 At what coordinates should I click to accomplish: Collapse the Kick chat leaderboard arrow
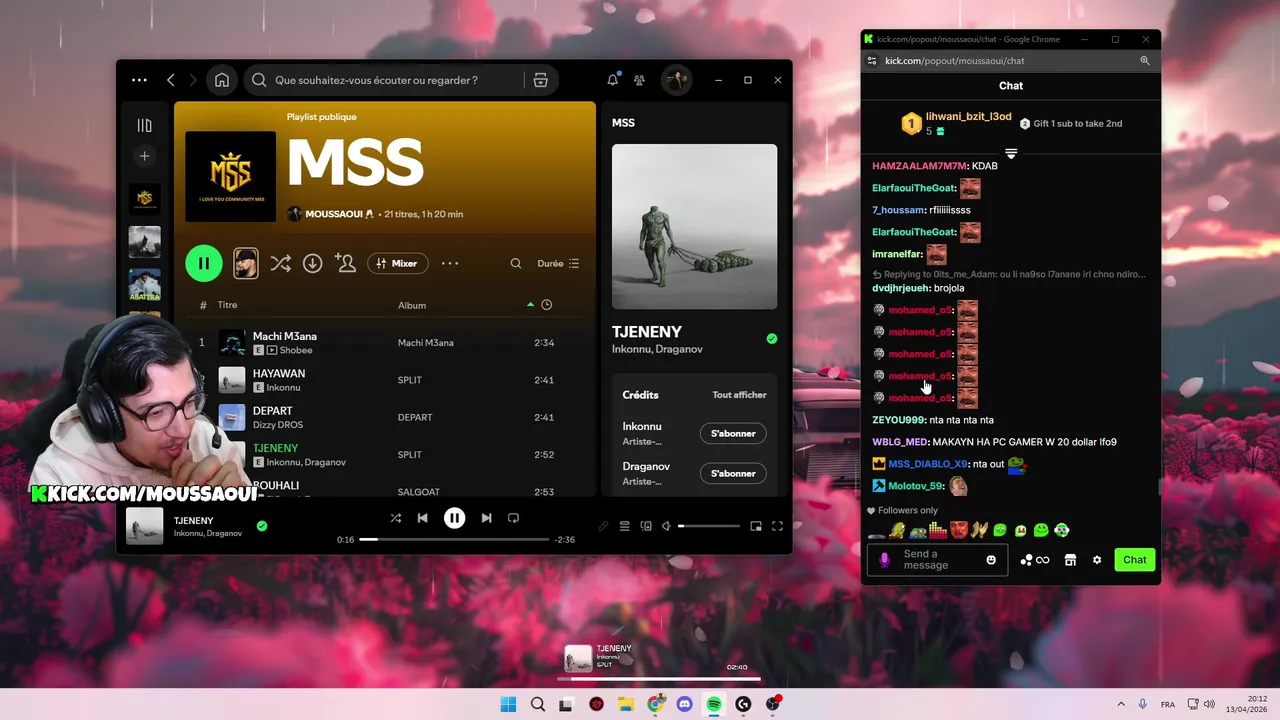pyautogui.click(x=1011, y=154)
